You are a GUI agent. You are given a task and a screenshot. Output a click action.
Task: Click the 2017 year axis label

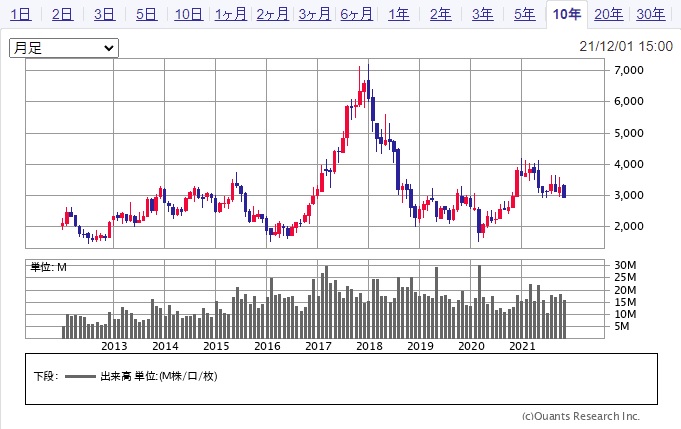318,346
